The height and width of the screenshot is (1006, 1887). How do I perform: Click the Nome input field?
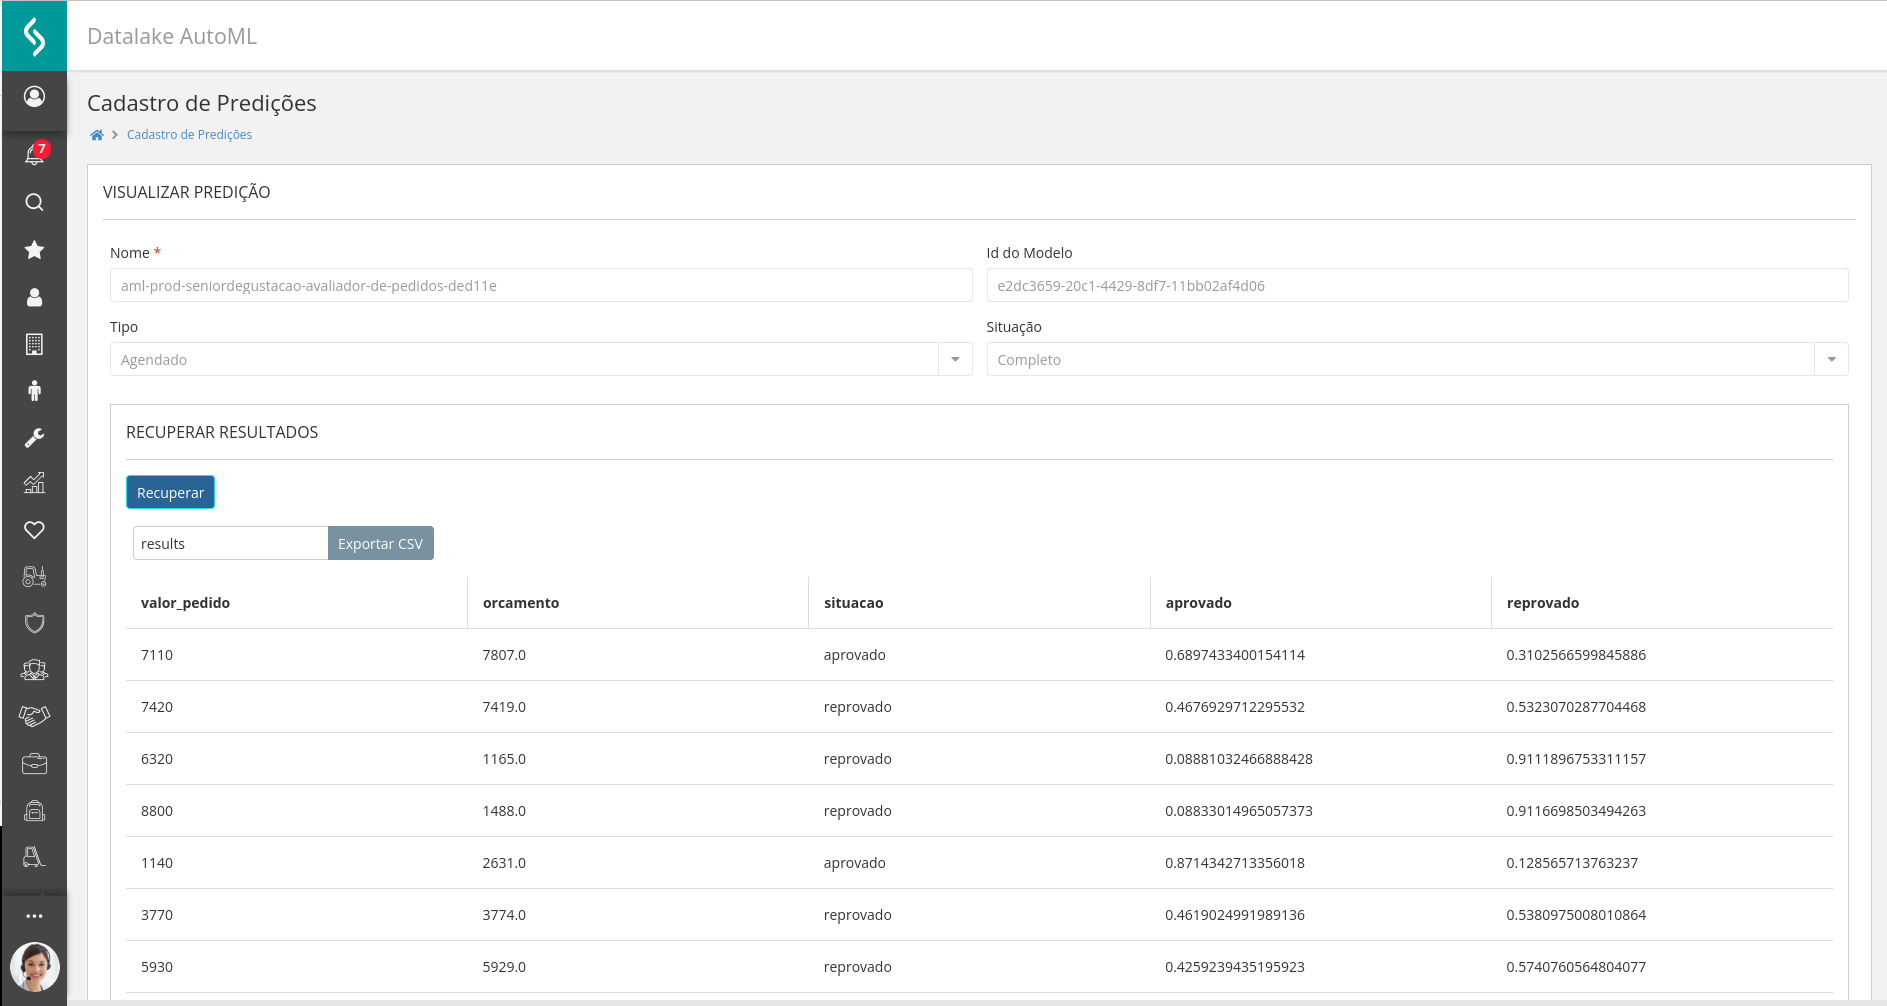click(x=541, y=285)
